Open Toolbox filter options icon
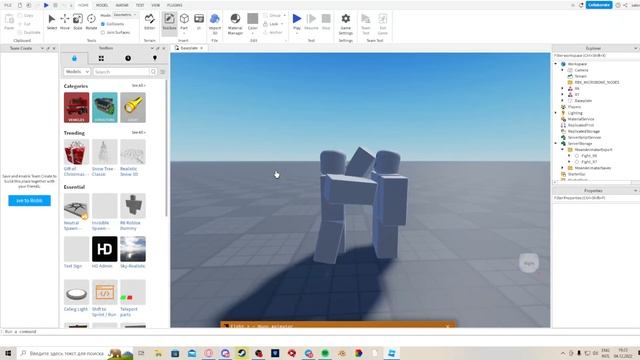Viewport: 640px width, 360px height. 162,71
